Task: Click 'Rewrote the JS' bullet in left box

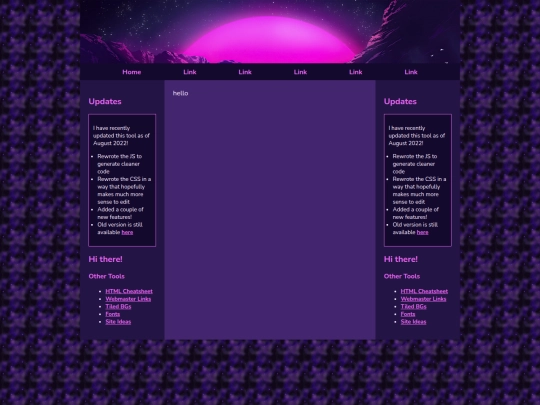Action: tap(120, 164)
